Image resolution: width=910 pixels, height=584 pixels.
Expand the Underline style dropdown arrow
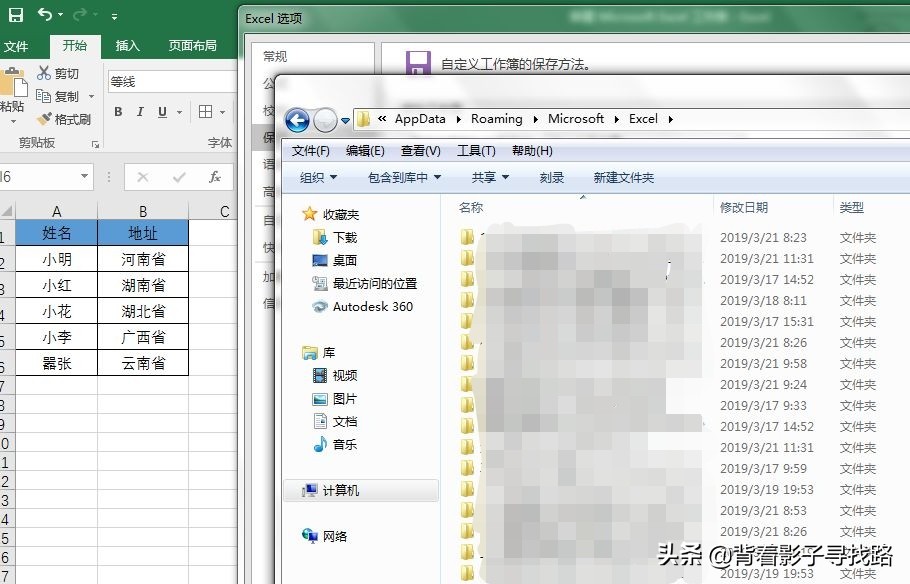179,113
